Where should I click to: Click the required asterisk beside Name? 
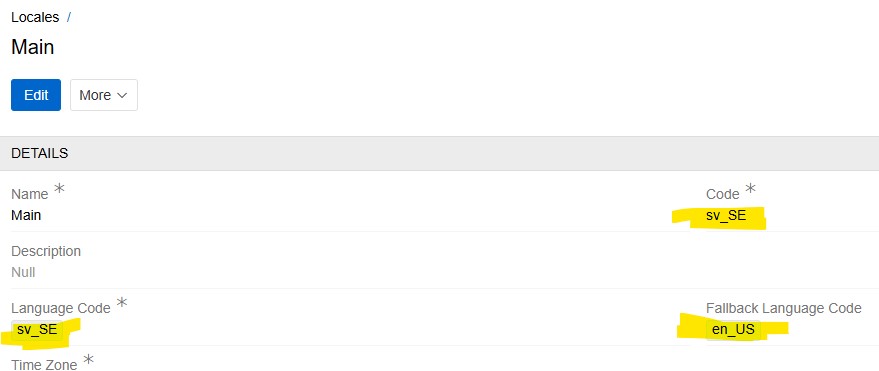pyautogui.click(x=59, y=189)
